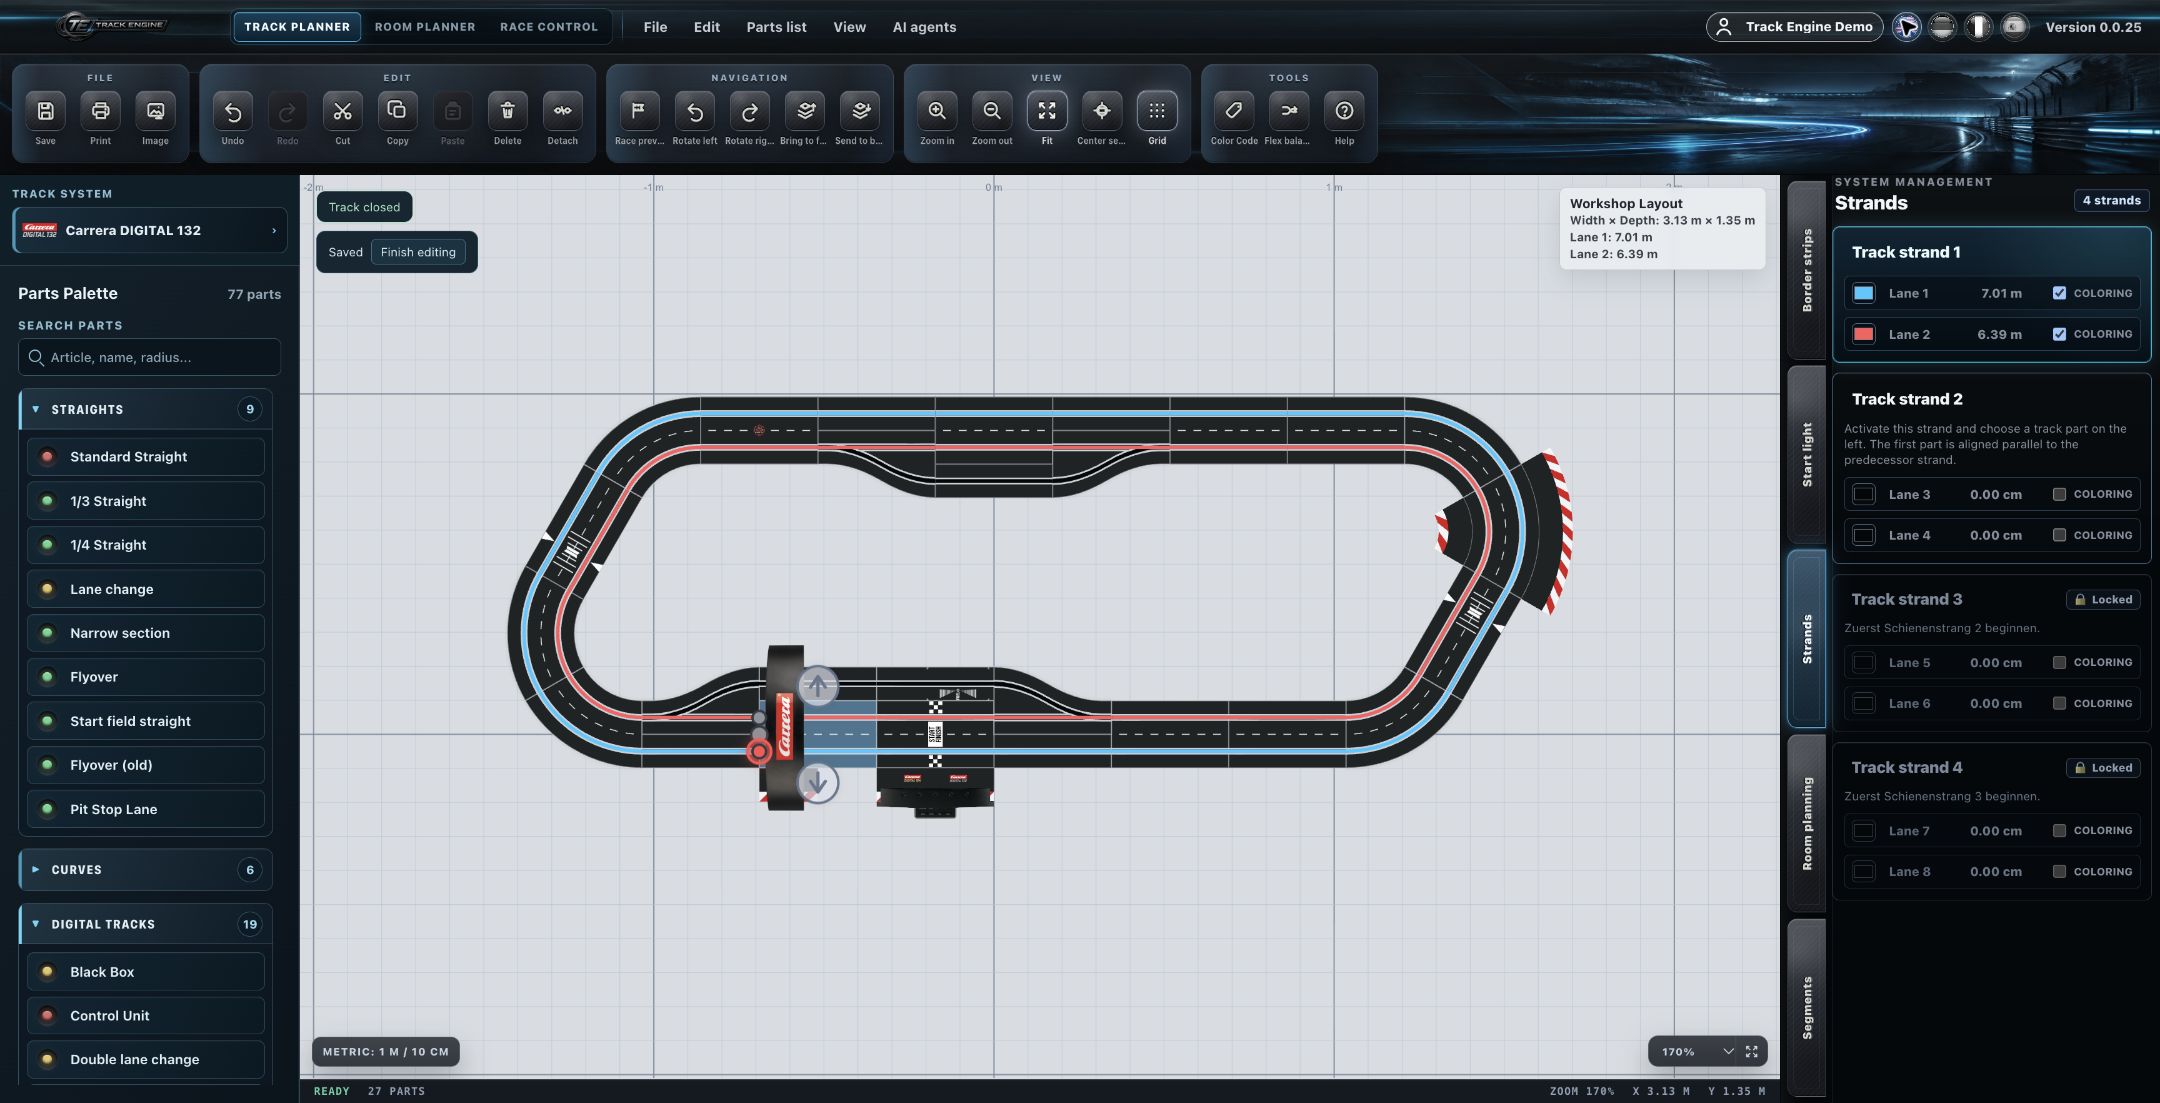Focus the search parts input field

150,357
